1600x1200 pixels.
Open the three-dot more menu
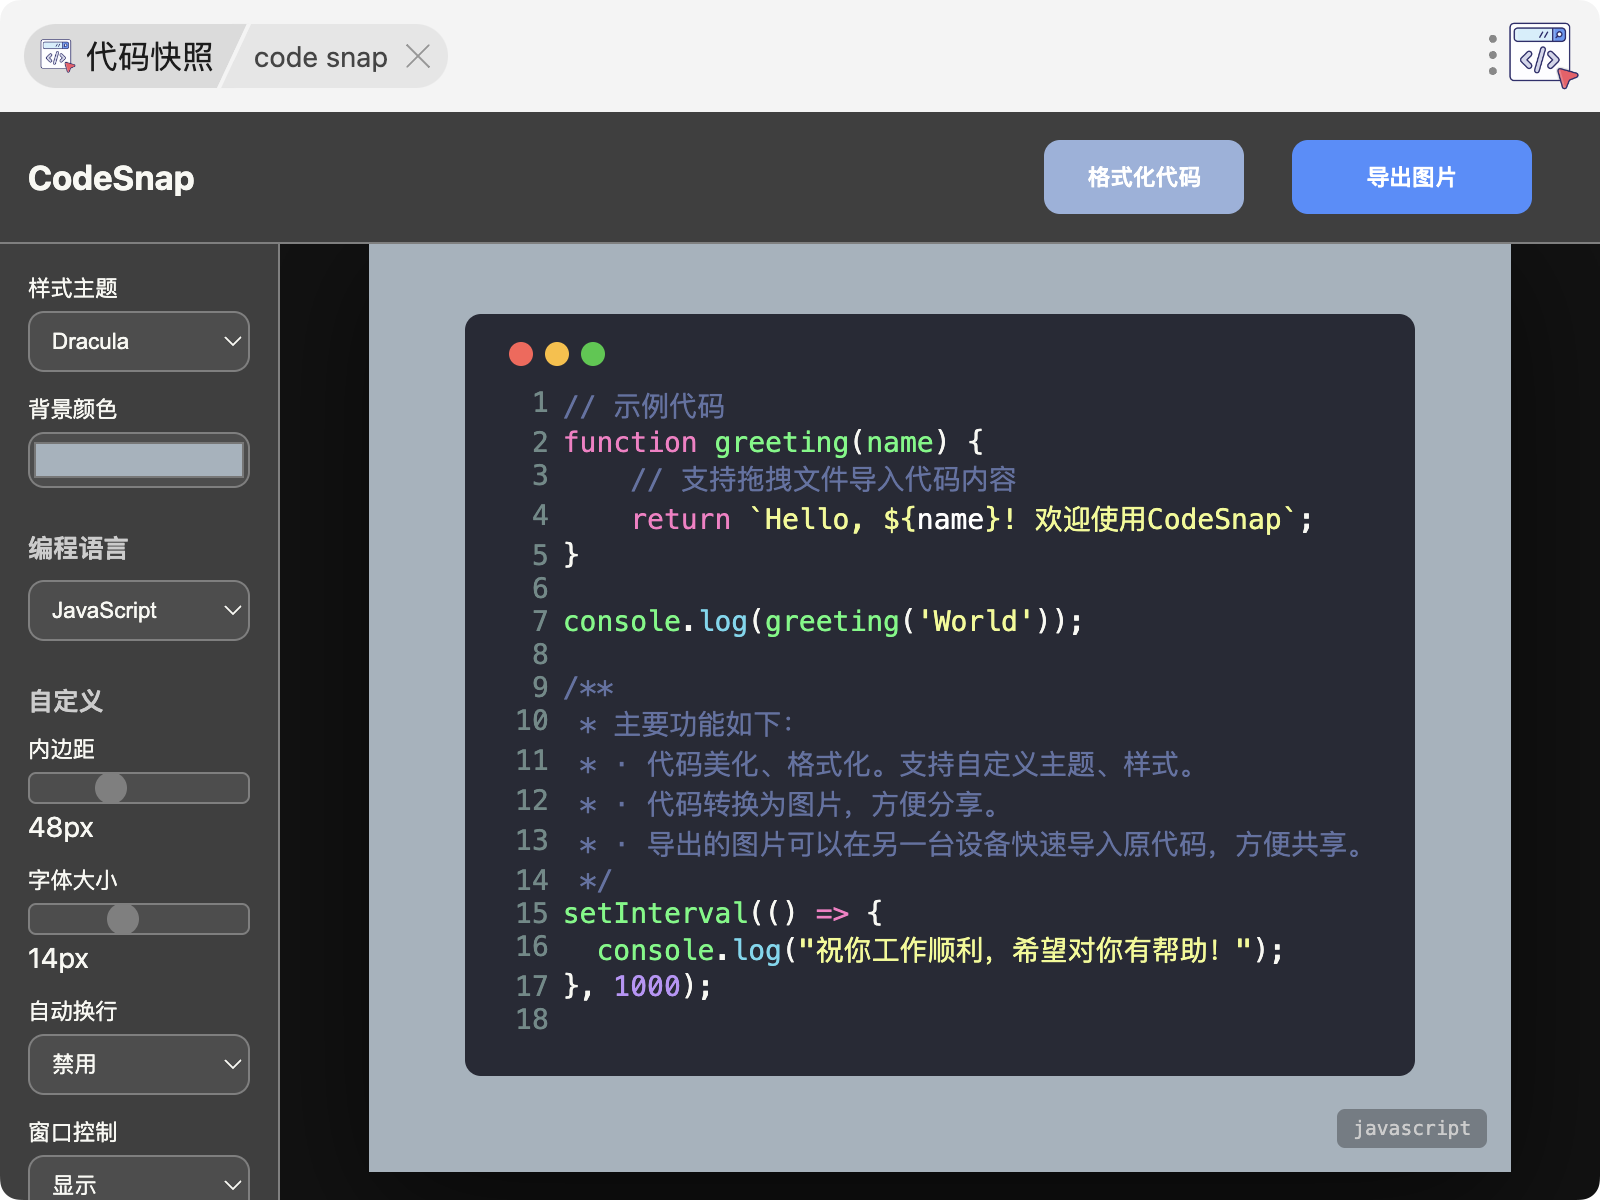click(1492, 55)
